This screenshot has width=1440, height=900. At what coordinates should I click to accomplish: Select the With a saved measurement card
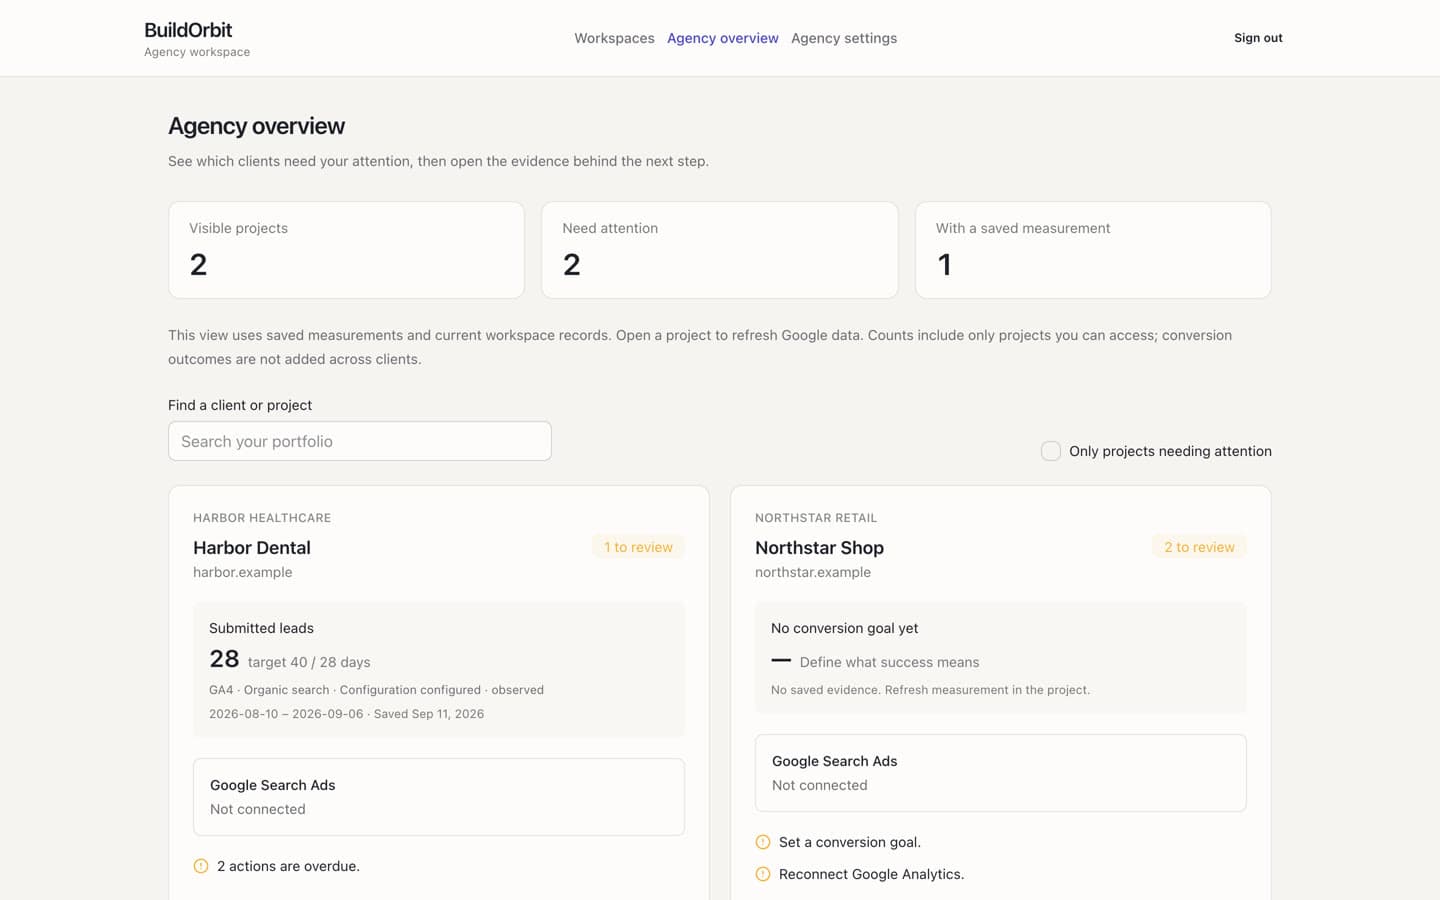tap(1093, 250)
